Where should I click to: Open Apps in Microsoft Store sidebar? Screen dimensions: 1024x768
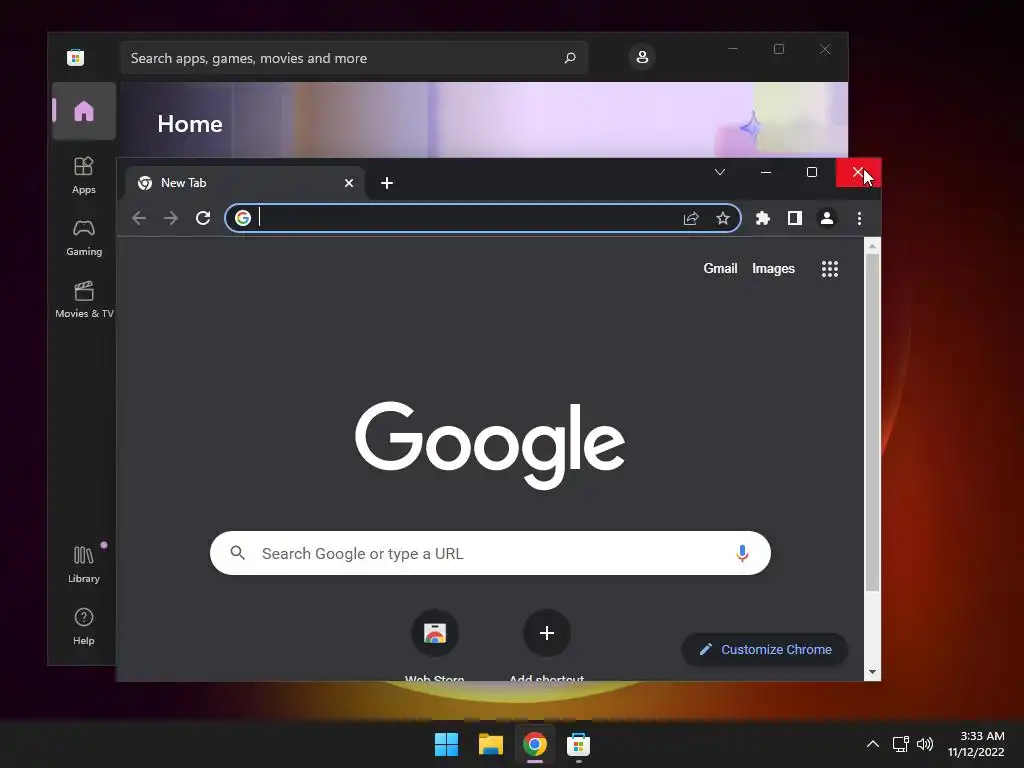tap(84, 175)
